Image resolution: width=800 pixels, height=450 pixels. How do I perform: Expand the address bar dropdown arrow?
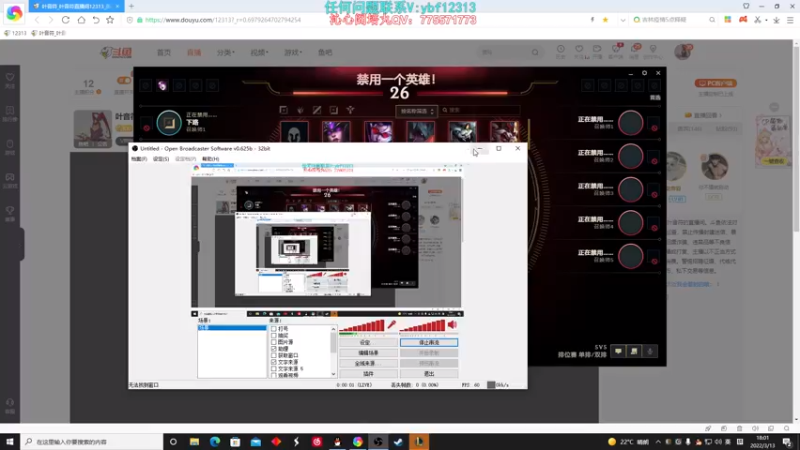point(622,20)
